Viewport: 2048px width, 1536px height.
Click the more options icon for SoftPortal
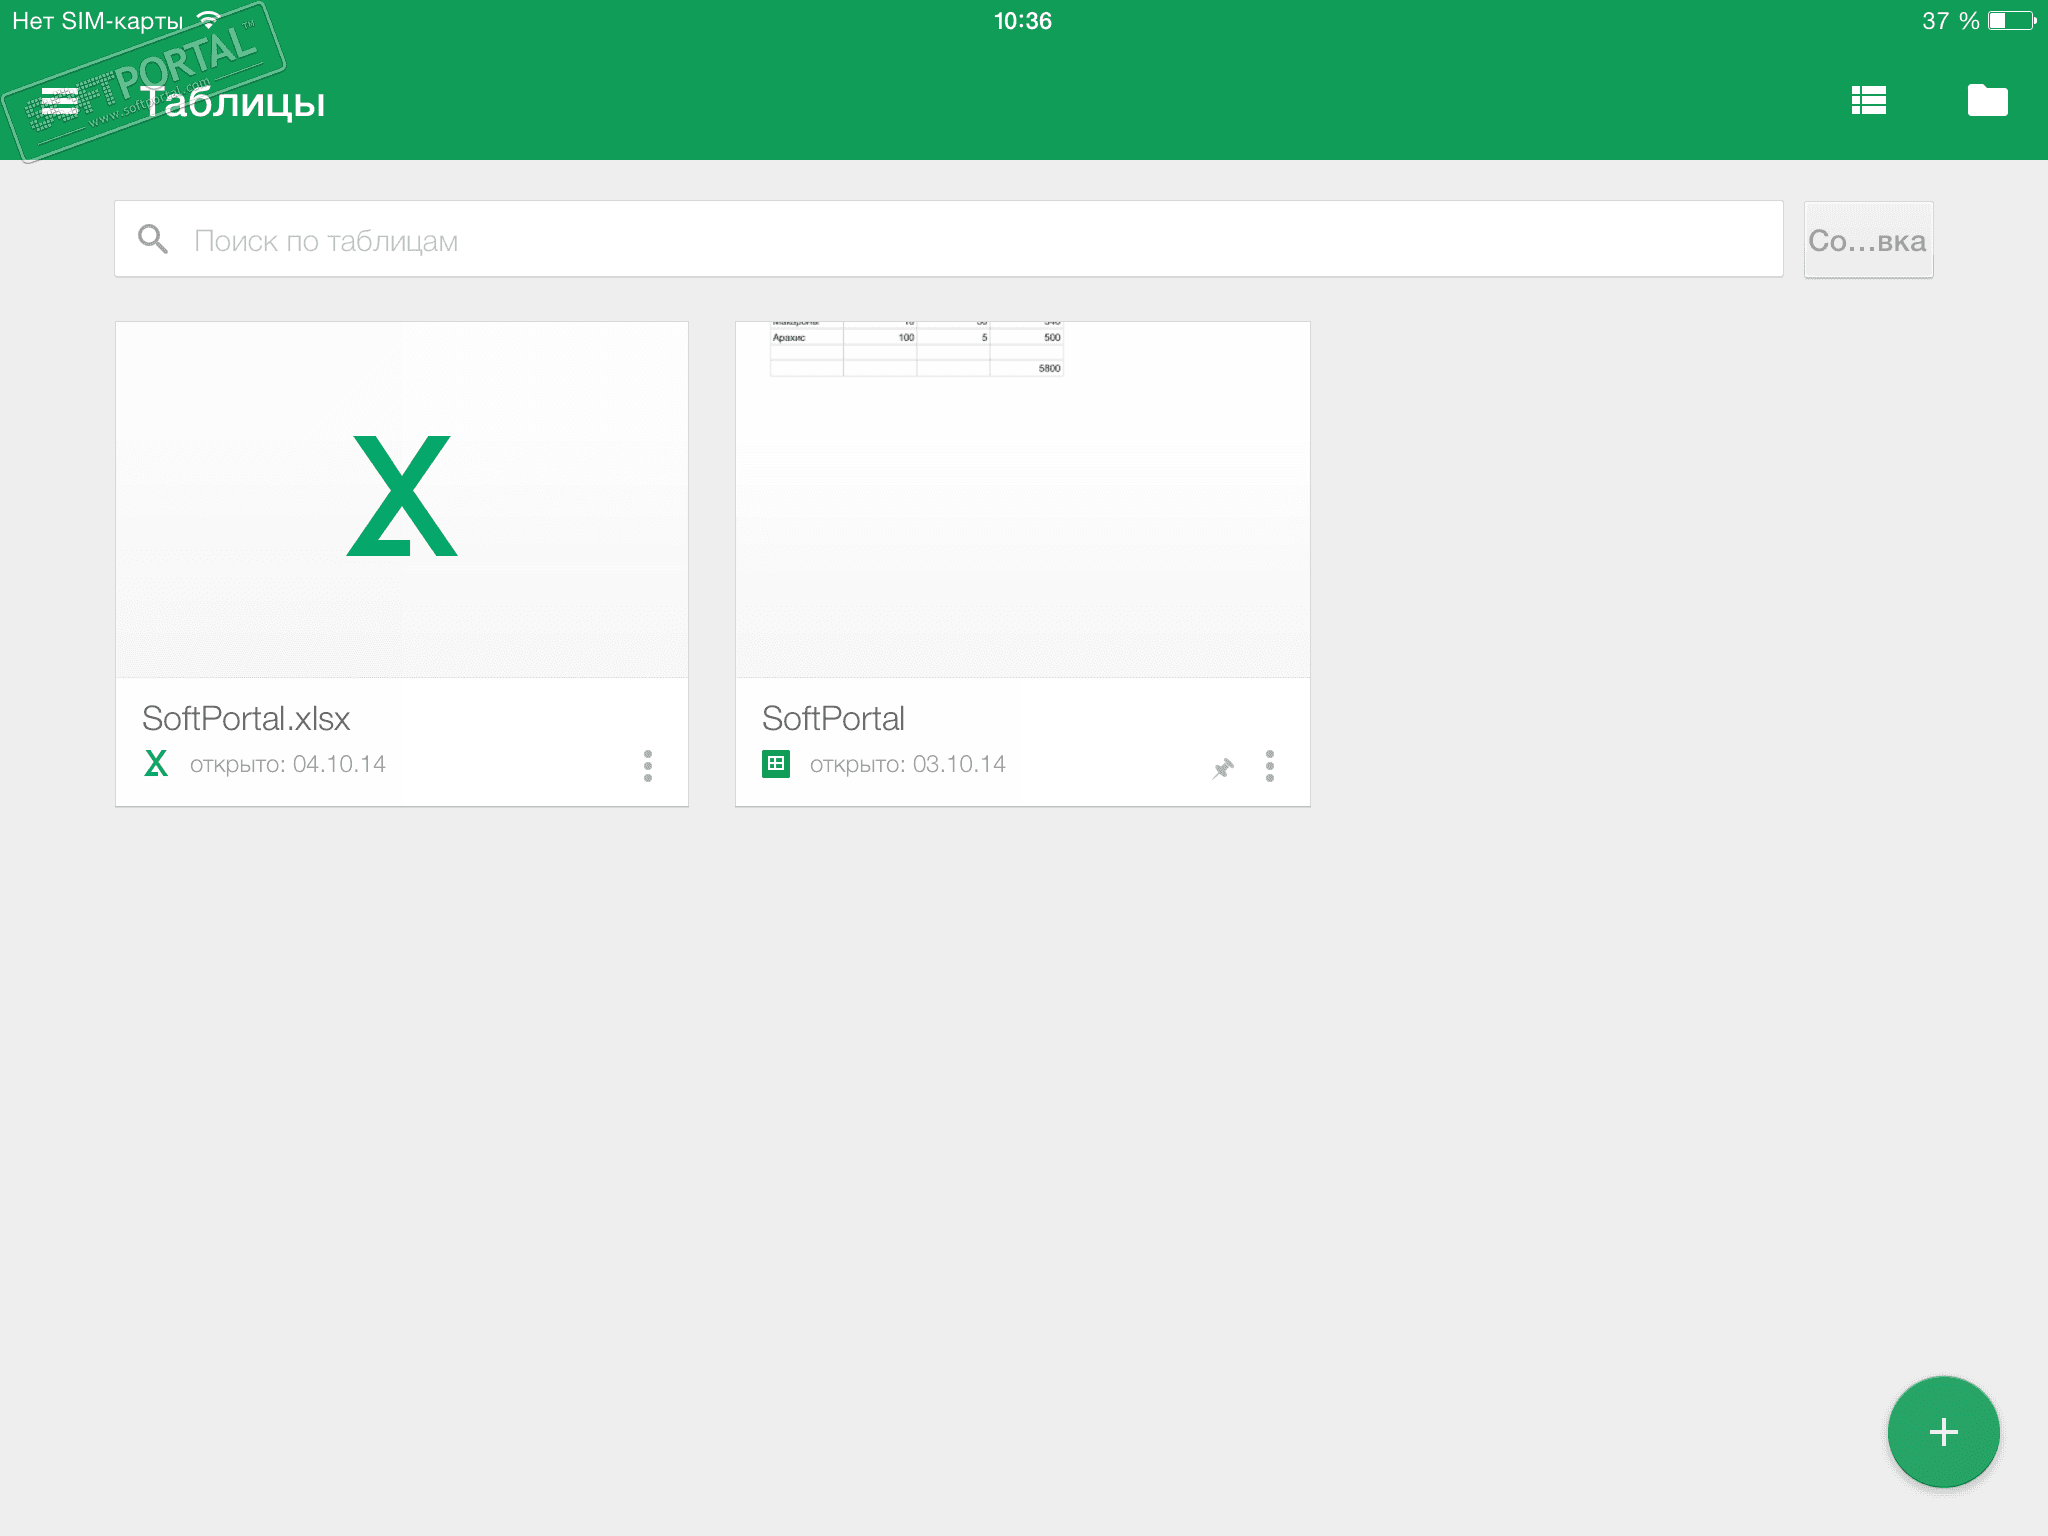[x=1269, y=763]
